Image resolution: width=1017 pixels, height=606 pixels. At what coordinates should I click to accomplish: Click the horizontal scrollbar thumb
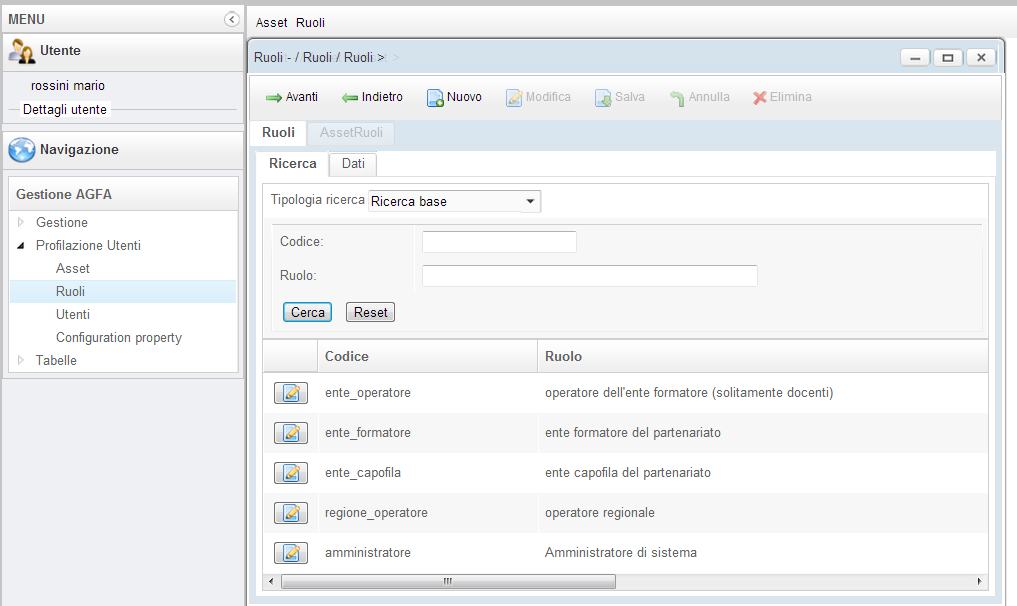point(448,581)
